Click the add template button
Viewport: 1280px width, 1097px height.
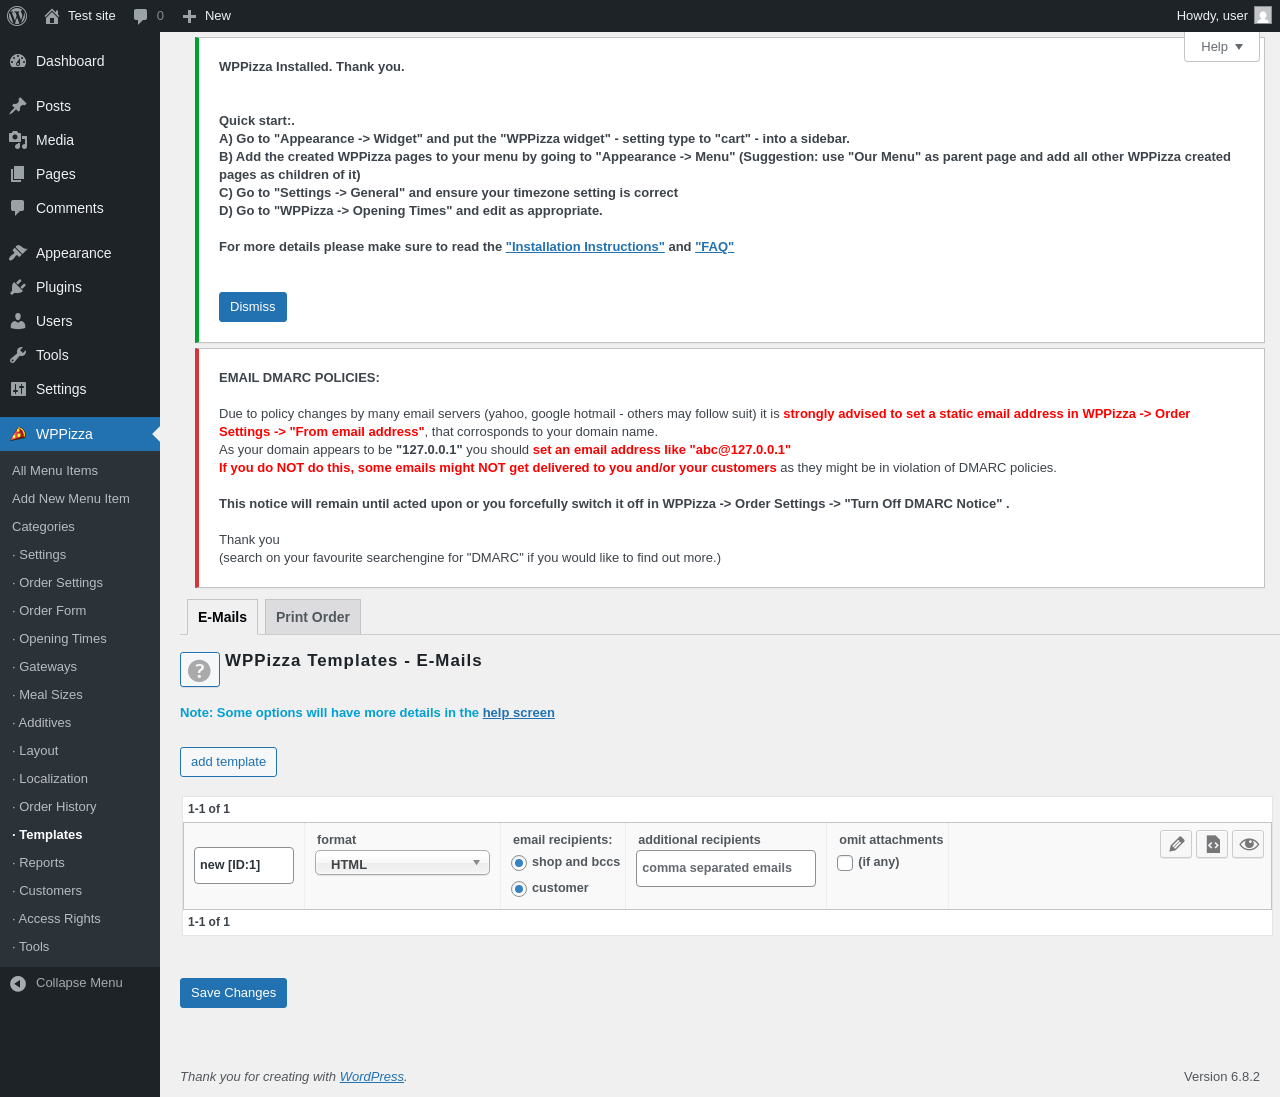pos(228,762)
